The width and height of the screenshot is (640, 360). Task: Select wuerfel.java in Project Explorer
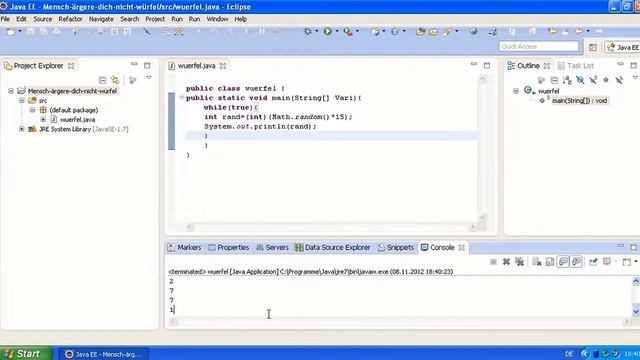77,120
